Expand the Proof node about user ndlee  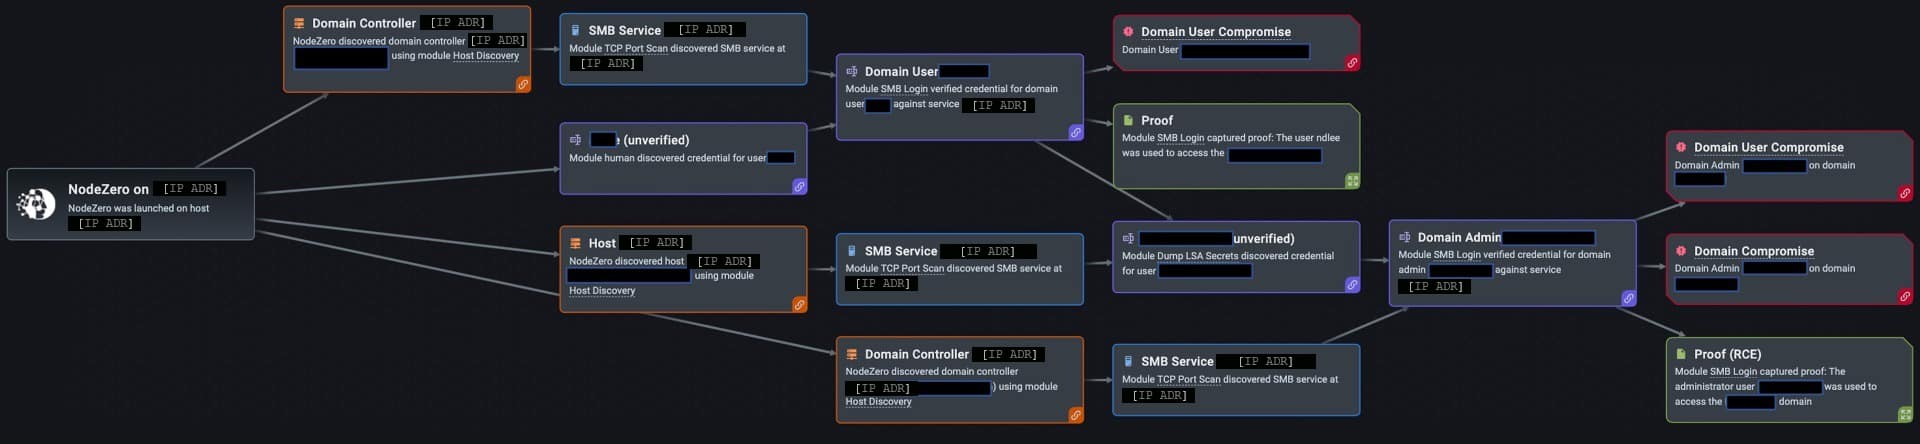tap(1352, 181)
